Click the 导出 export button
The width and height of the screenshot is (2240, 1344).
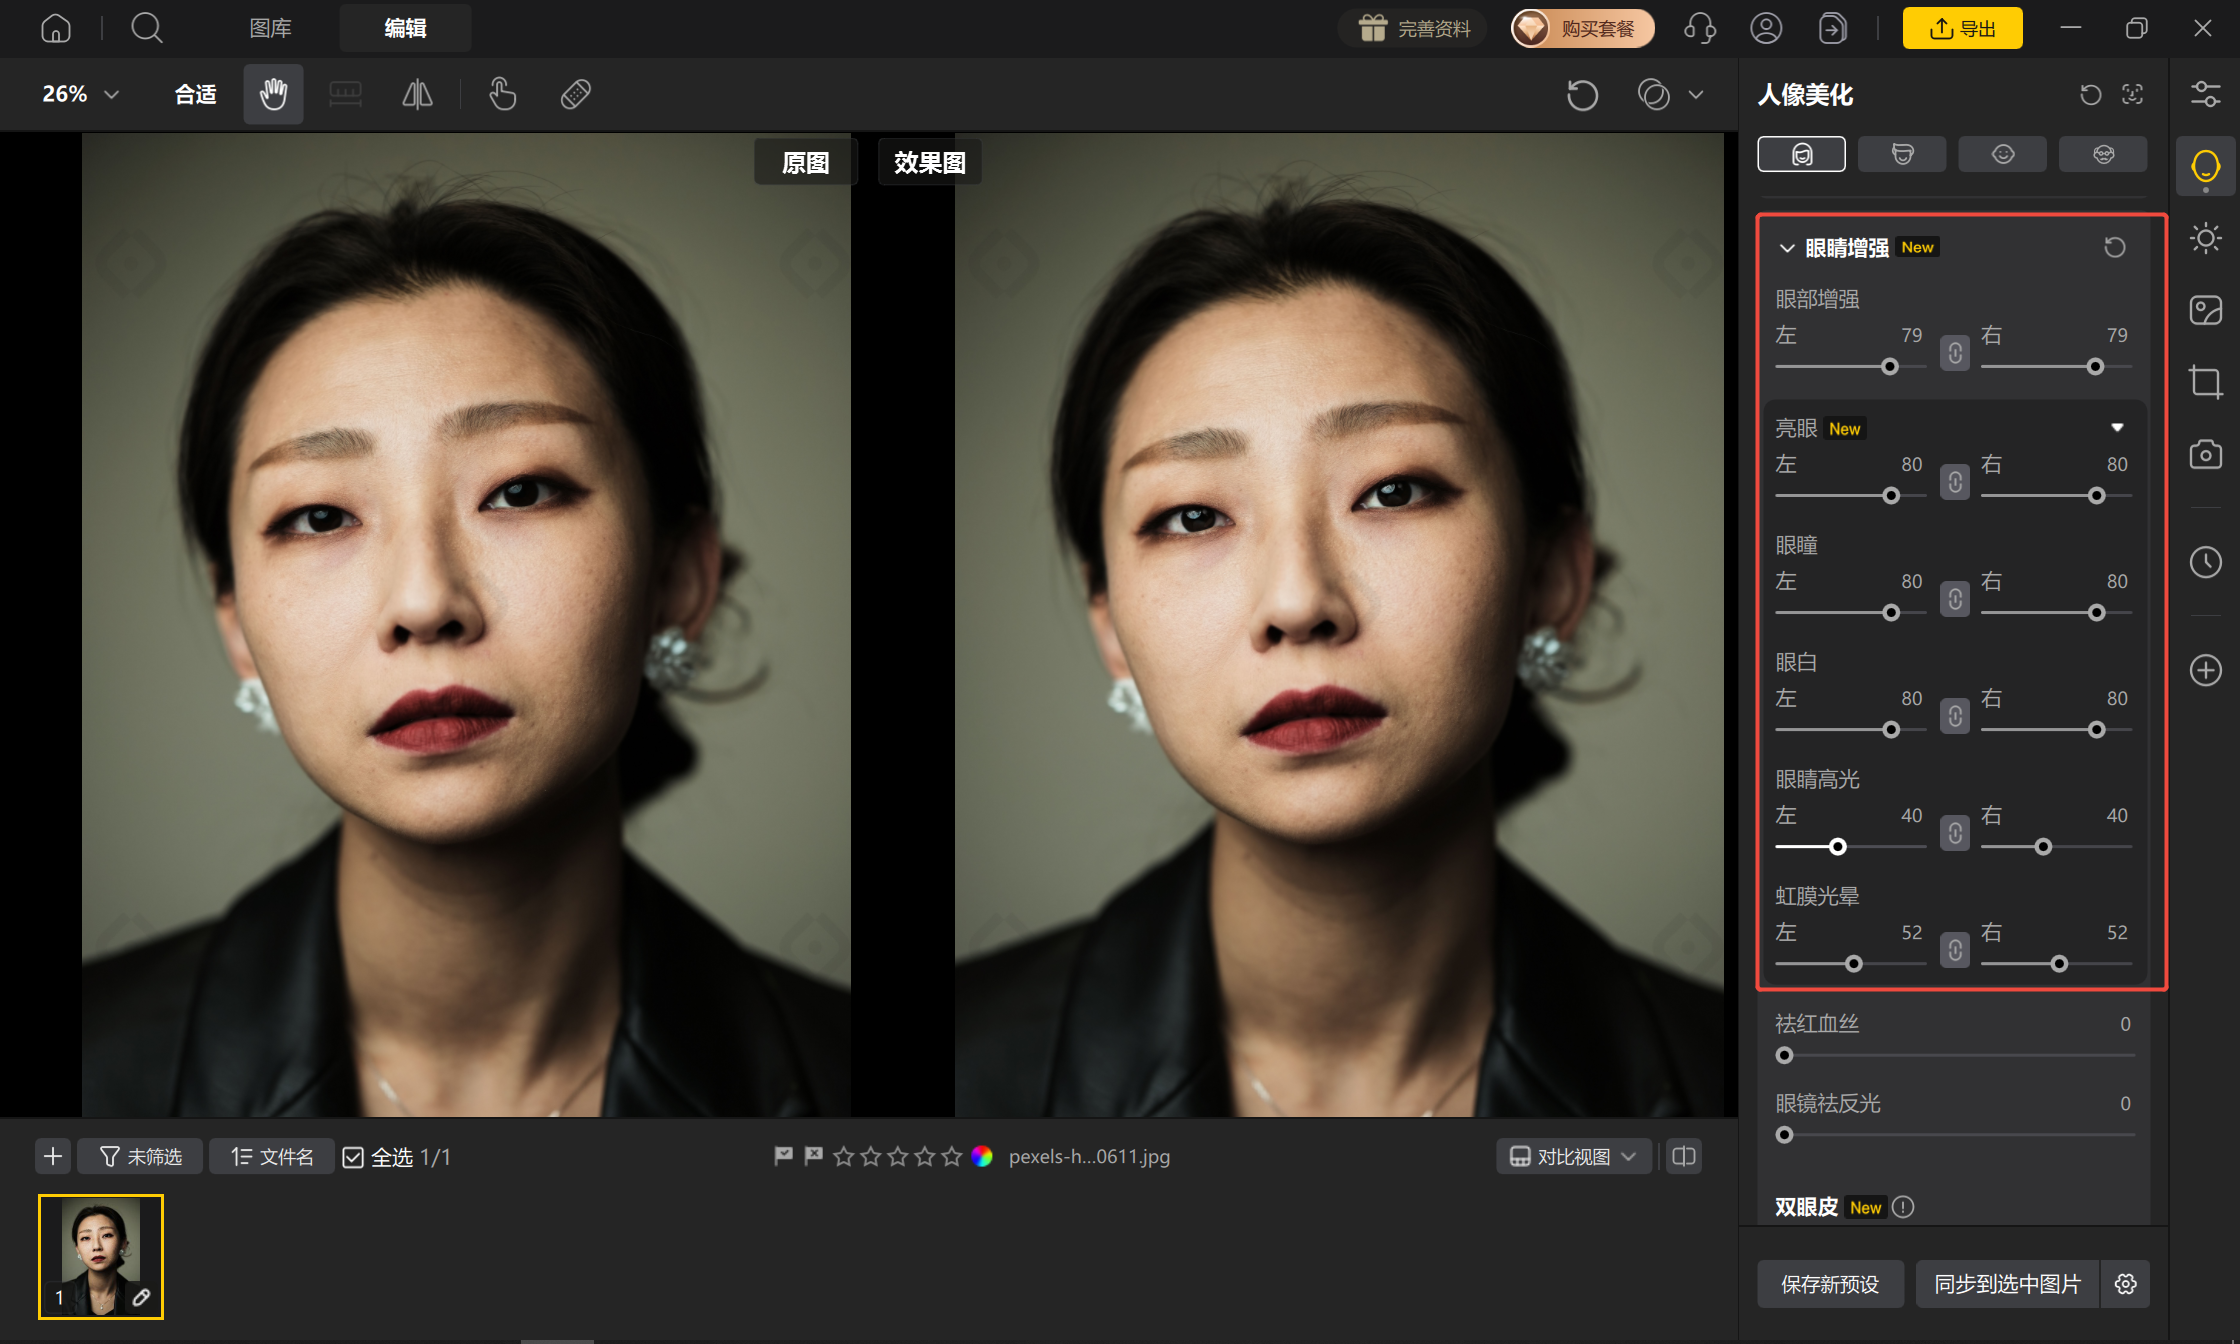1962,28
